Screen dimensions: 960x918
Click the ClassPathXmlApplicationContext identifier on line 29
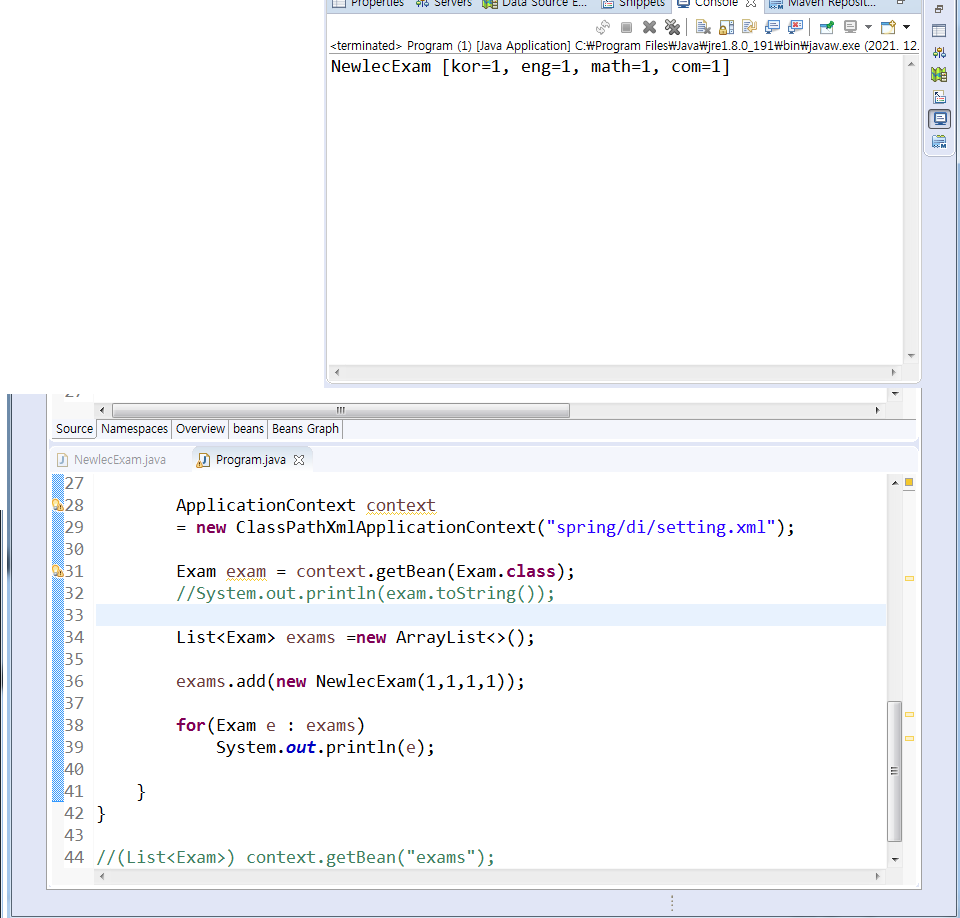[x=386, y=528]
